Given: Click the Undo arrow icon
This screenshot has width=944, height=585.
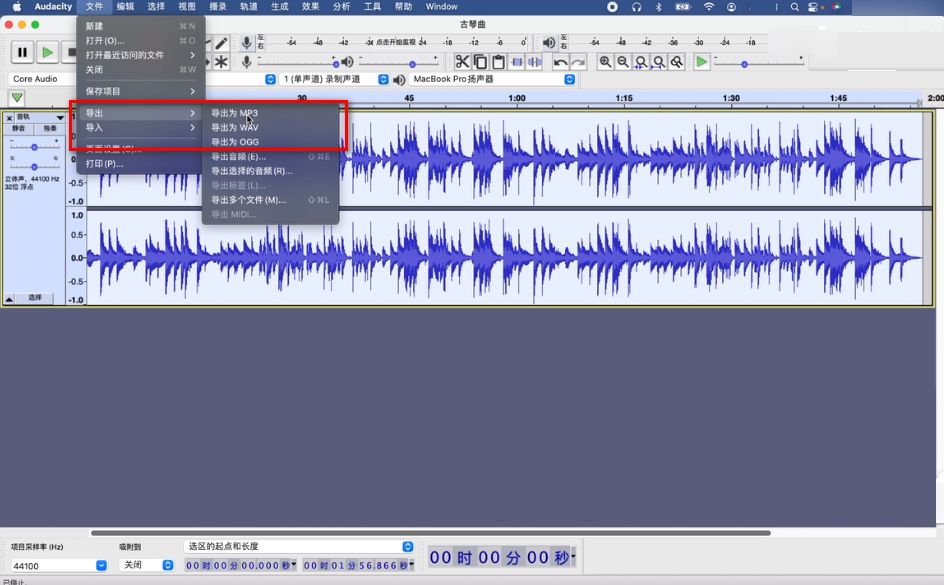Looking at the screenshot, I should tap(560, 62).
